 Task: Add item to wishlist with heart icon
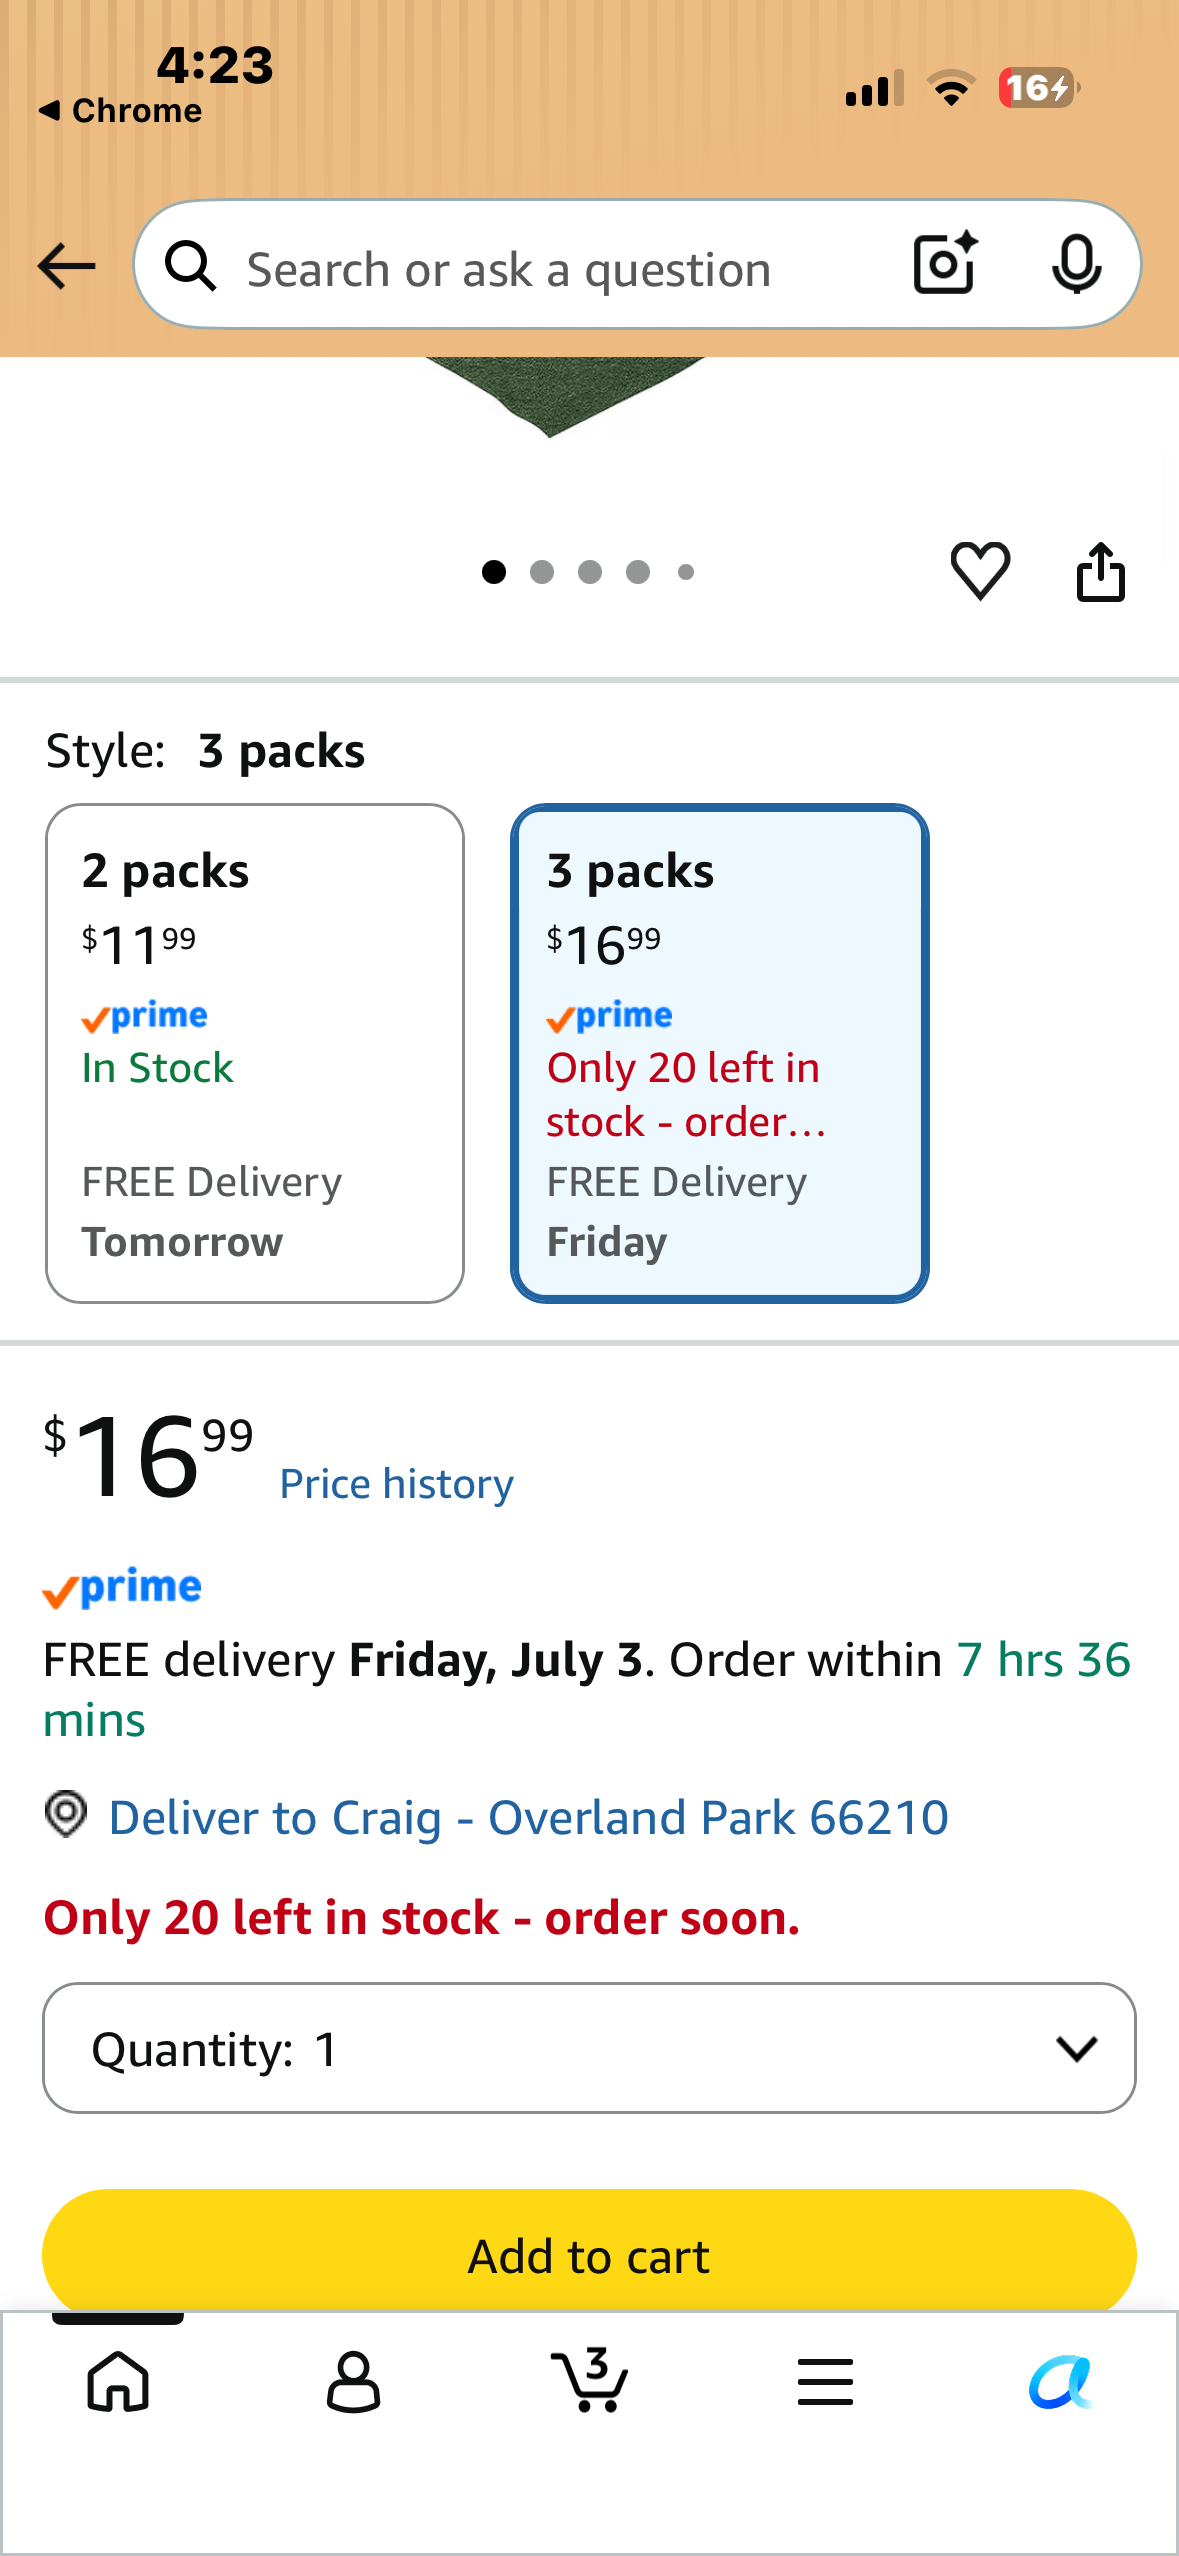[980, 571]
